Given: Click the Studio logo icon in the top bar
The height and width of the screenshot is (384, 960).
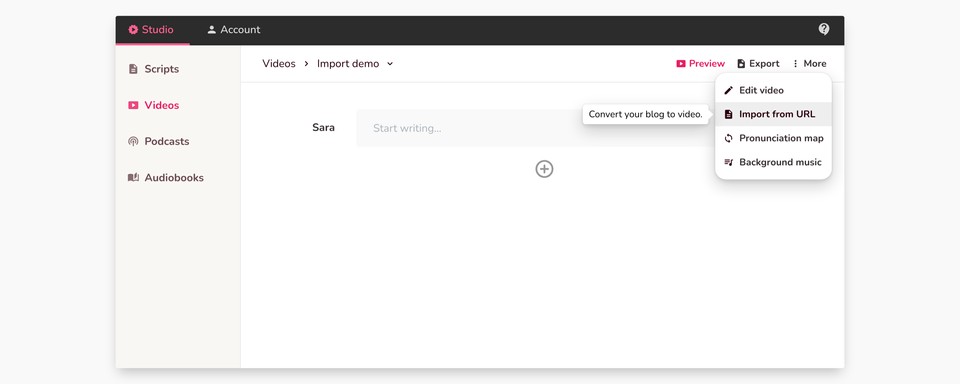Looking at the screenshot, I should (x=133, y=29).
